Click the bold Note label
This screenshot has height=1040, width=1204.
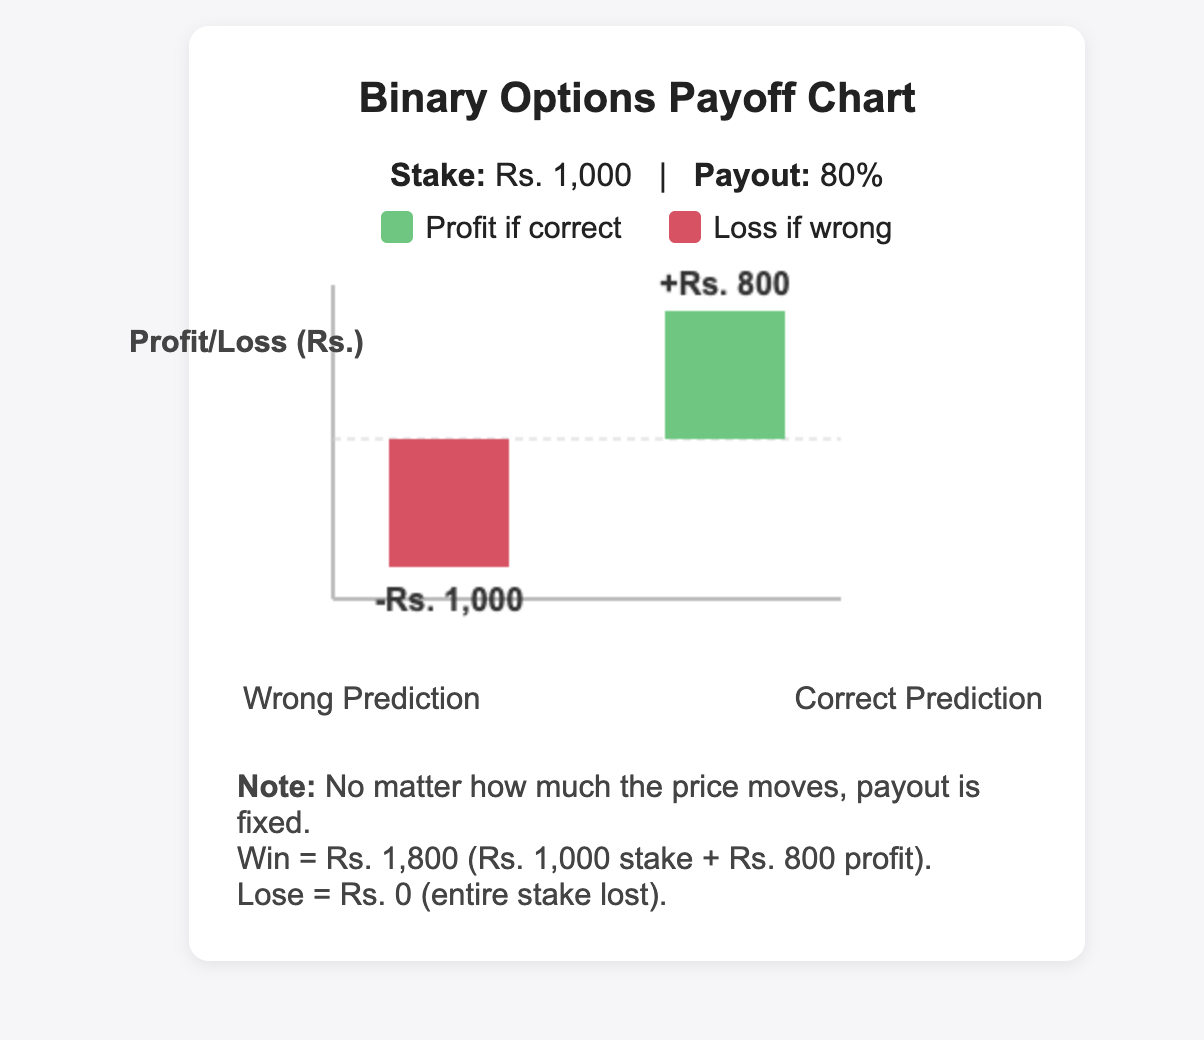coord(277,787)
